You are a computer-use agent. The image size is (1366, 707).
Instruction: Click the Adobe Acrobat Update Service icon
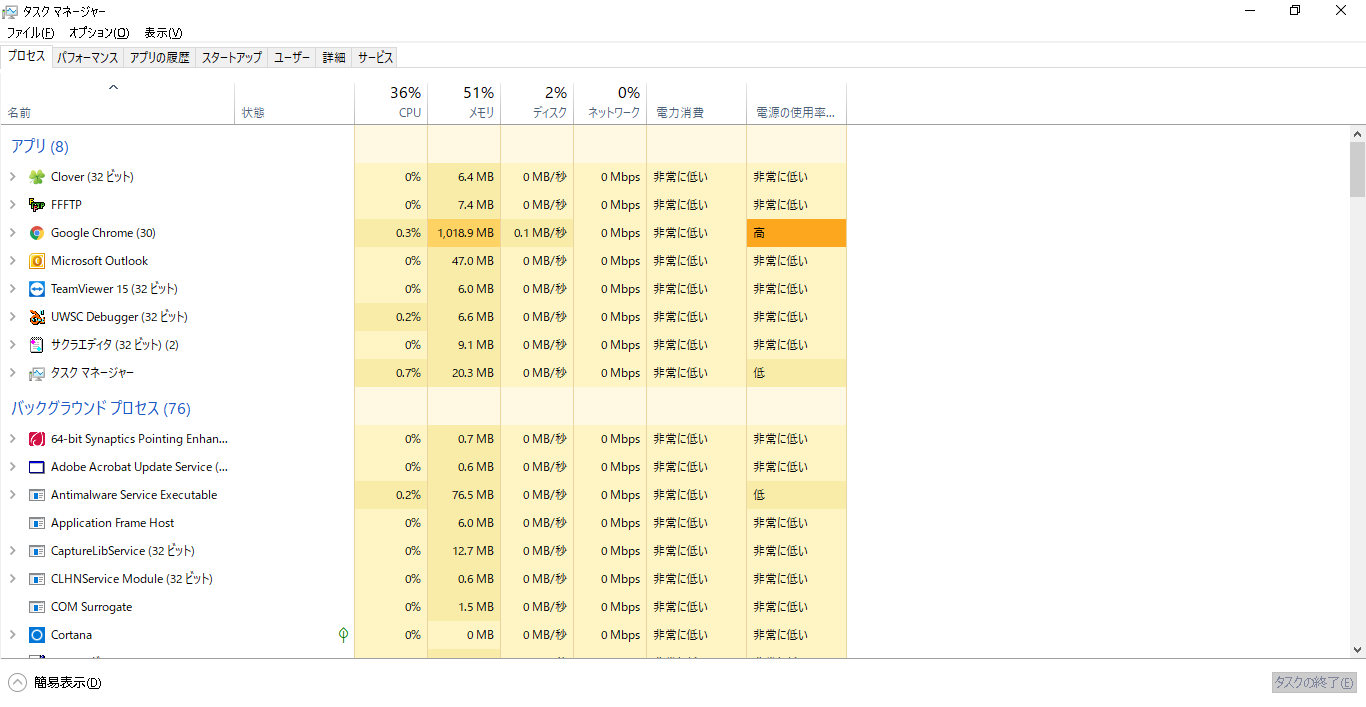tap(37, 467)
